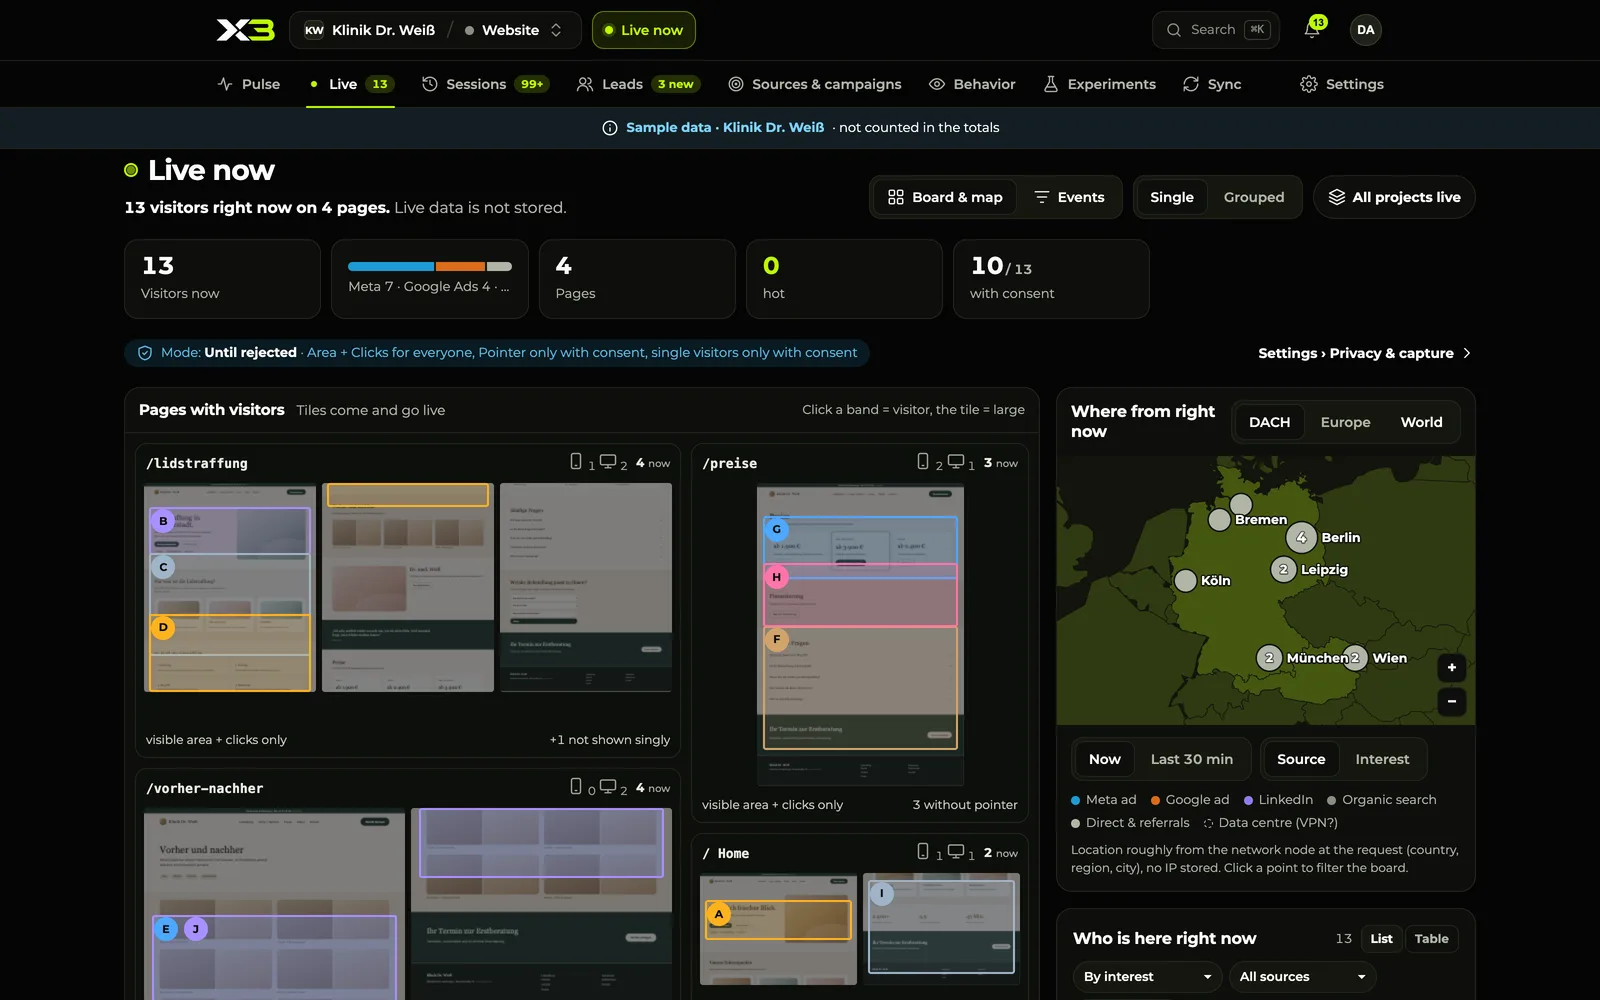Screen dimensions: 1600x1000
Task: Switch visitor list to Table
Action: point(1431,939)
